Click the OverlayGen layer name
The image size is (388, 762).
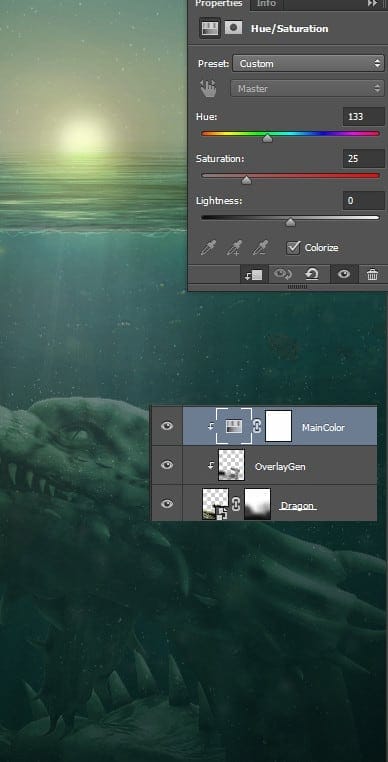tap(280, 467)
